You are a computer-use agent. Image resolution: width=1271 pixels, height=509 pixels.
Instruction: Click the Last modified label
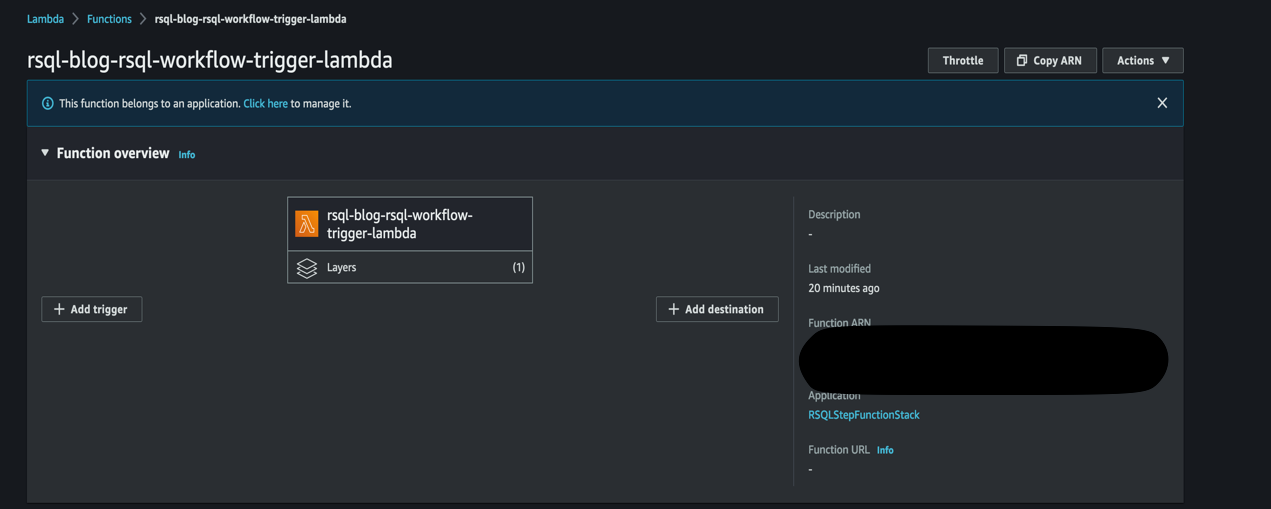(839, 269)
